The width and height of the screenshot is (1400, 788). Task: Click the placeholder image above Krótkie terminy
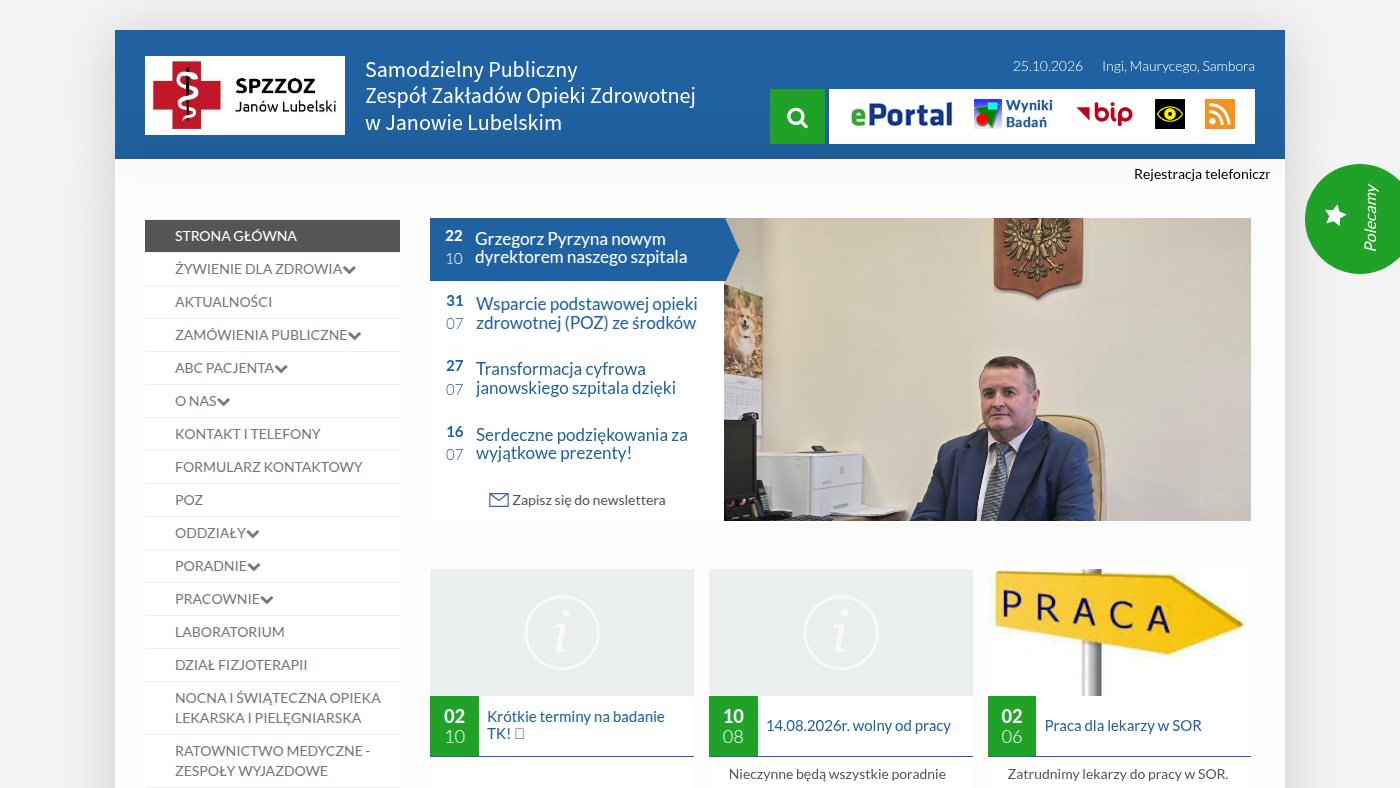(x=562, y=632)
